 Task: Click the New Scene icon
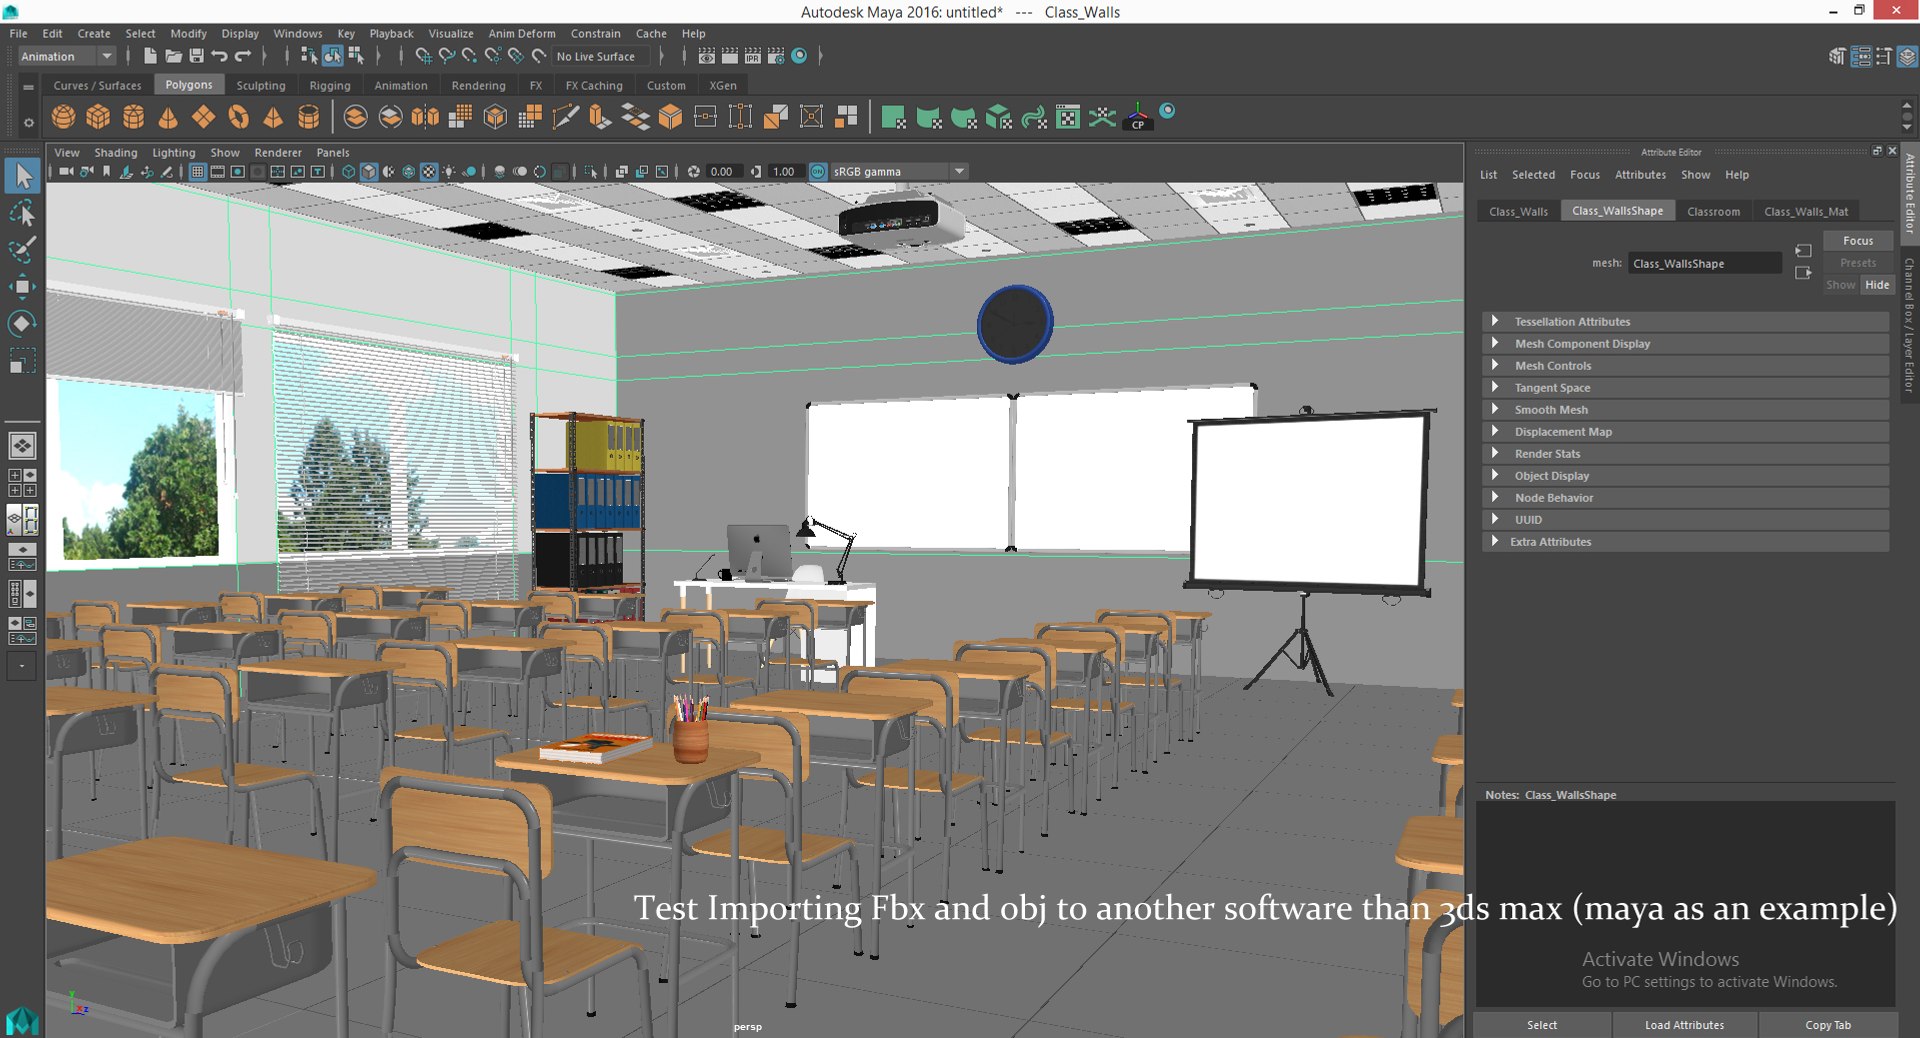click(150, 56)
